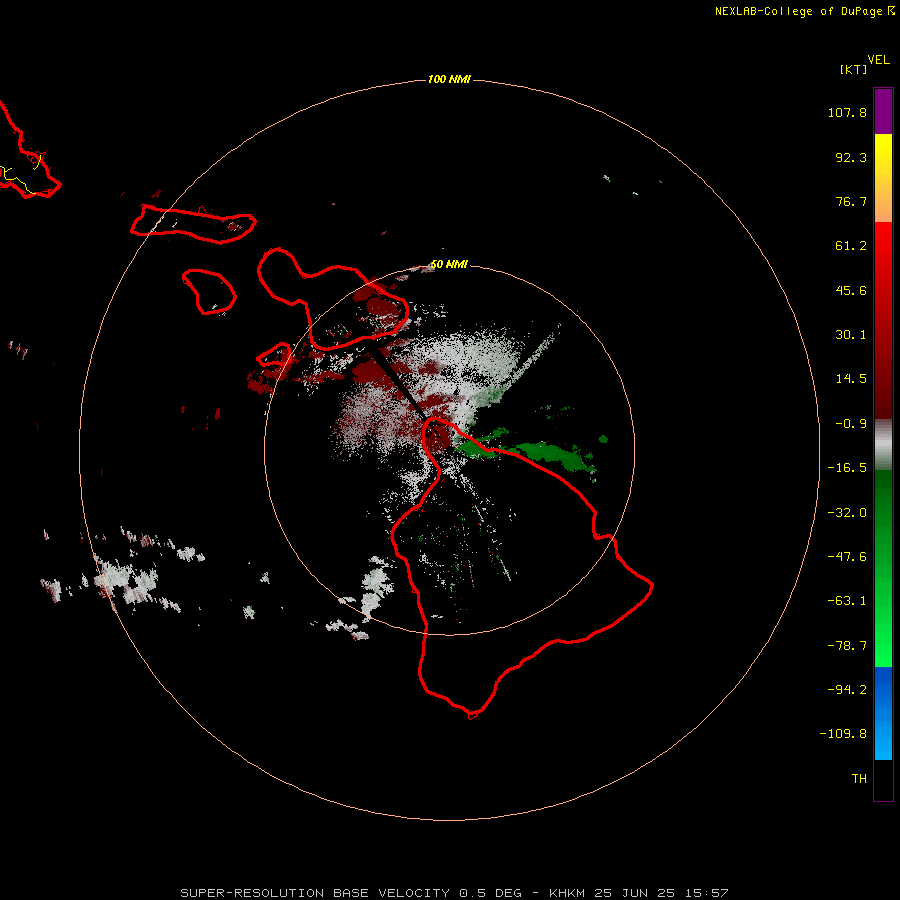Click the TH legend label
Image resolution: width=900 pixels, height=900 pixels.
(859, 778)
